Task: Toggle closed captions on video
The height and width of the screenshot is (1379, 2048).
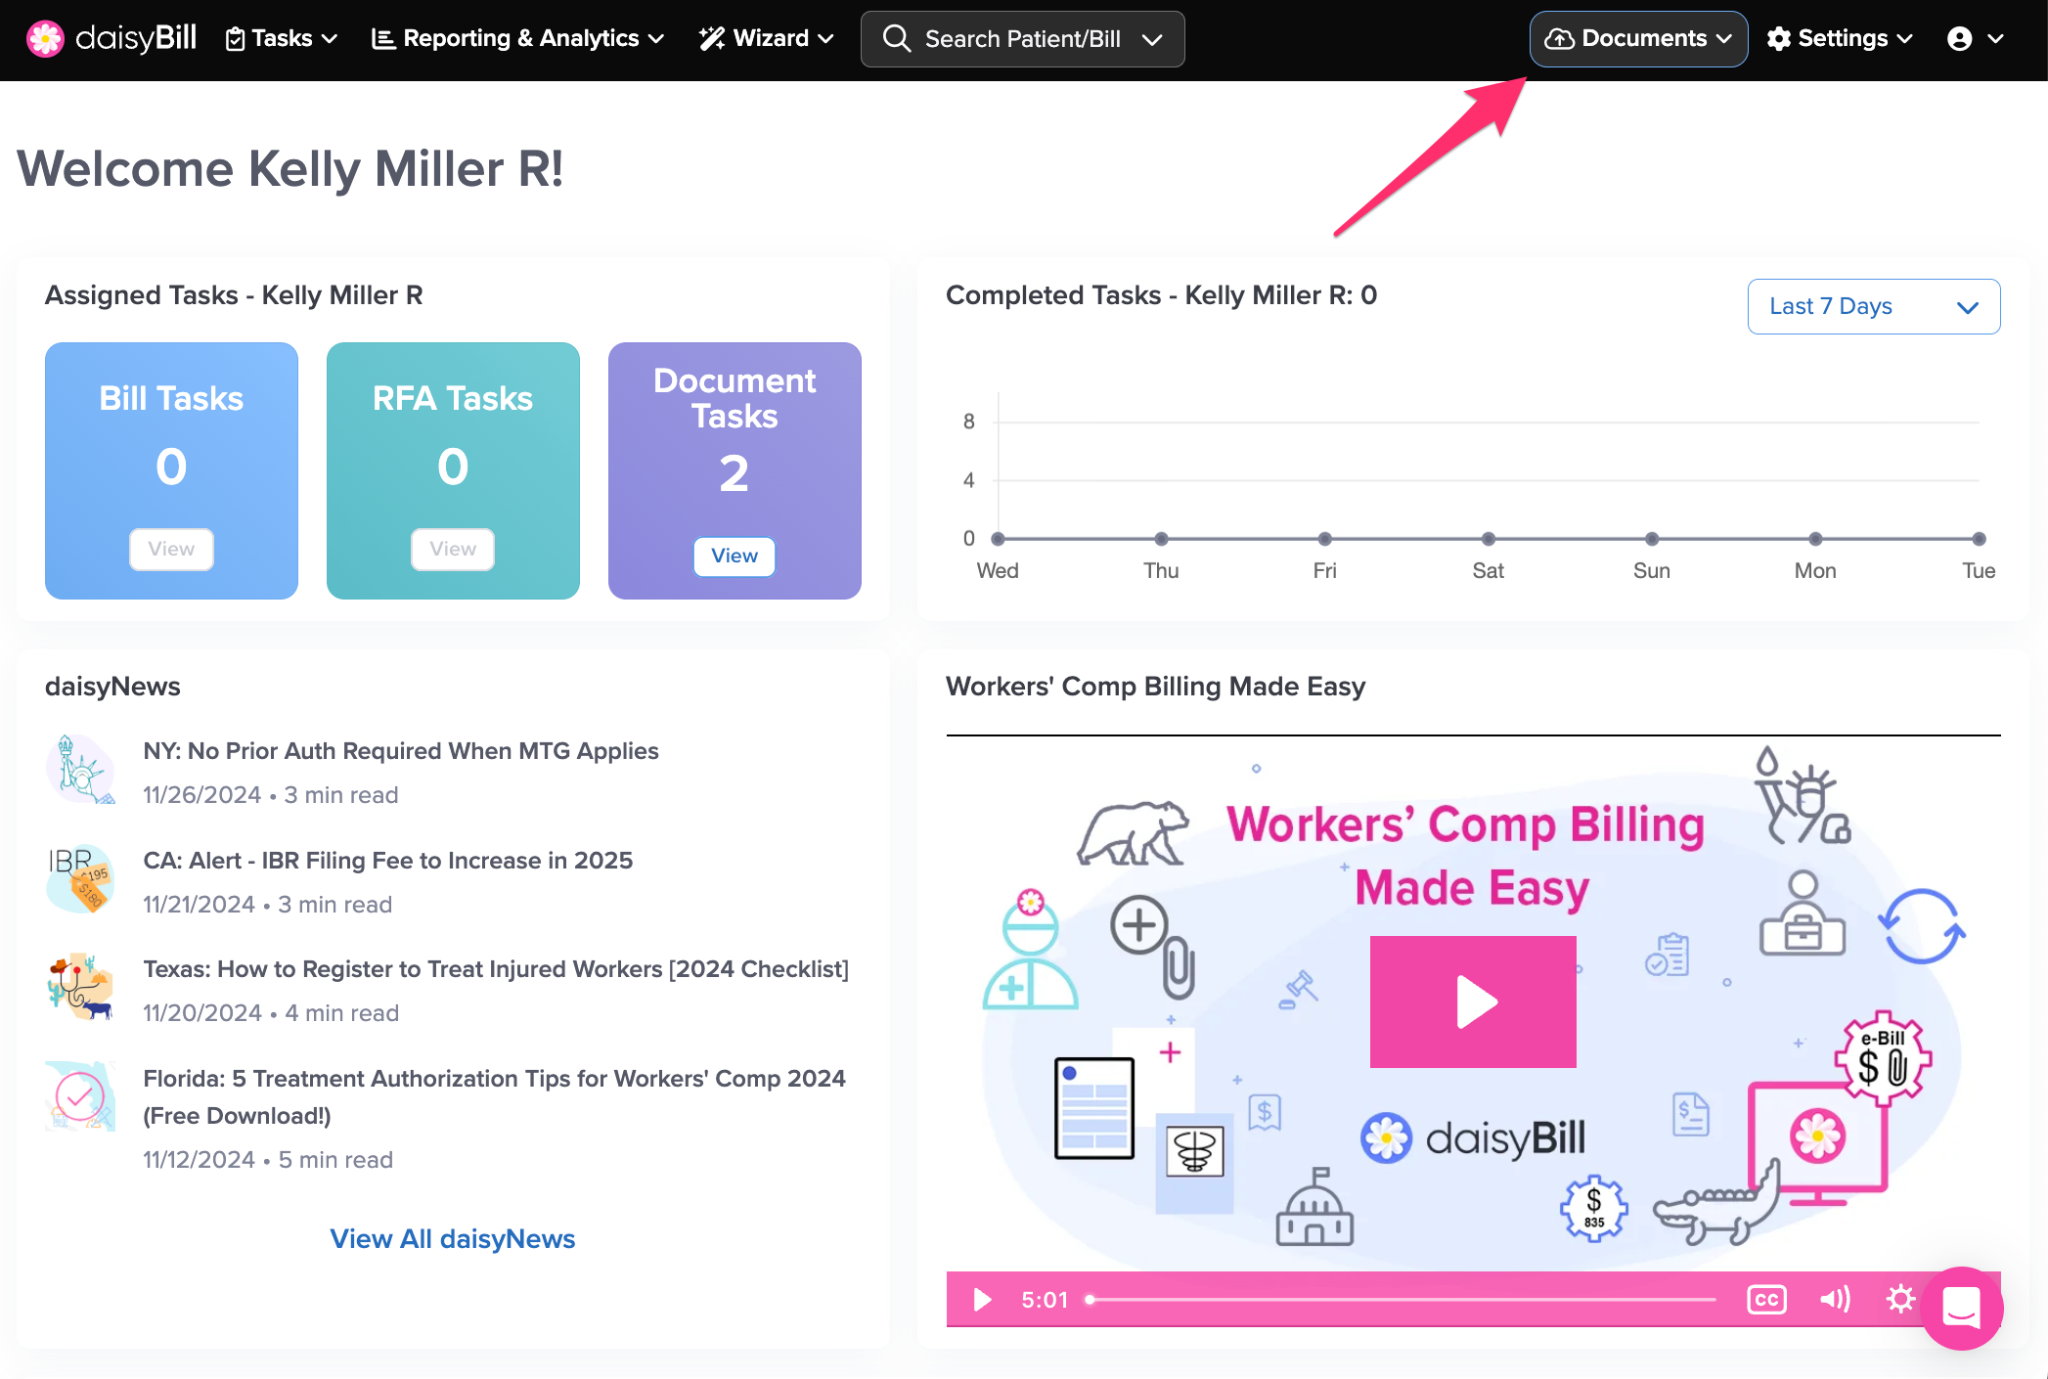Action: (x=1766, y=1299)
